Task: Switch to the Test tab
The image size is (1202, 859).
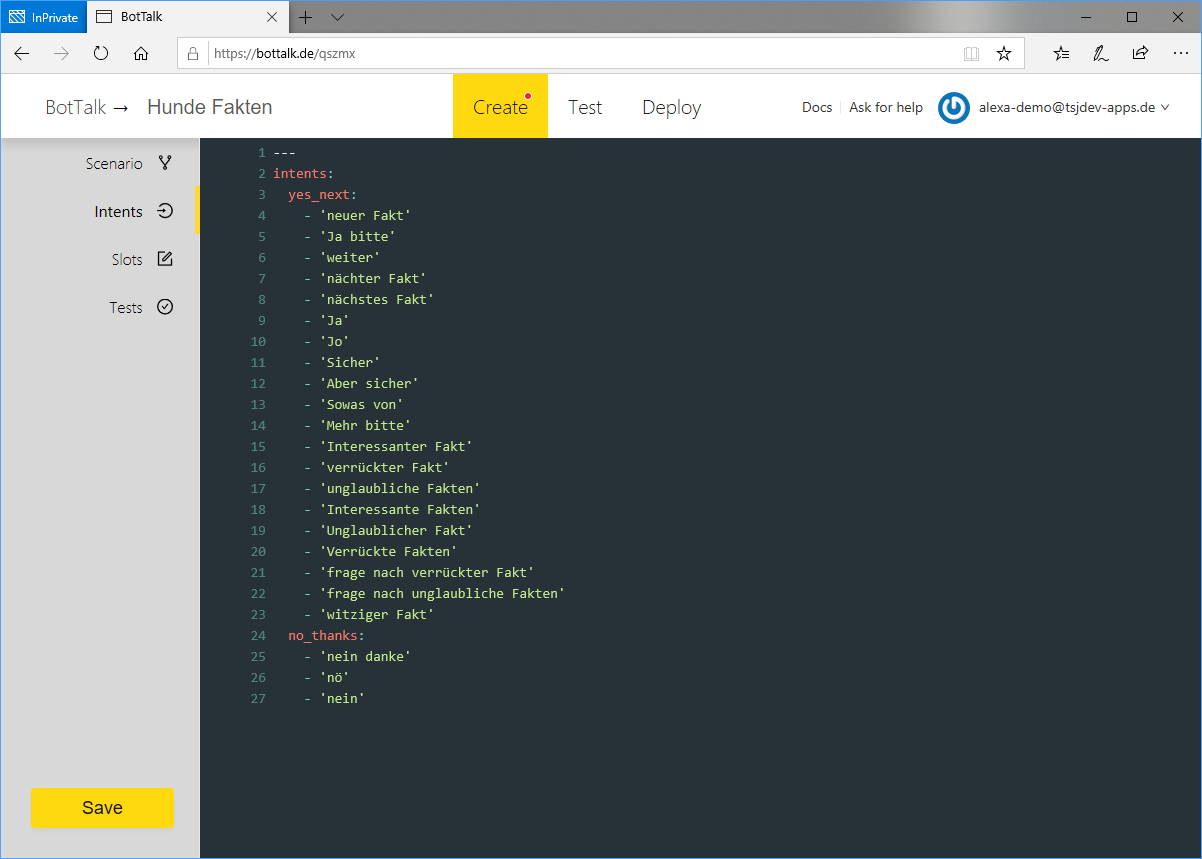Action: [585, 108]
